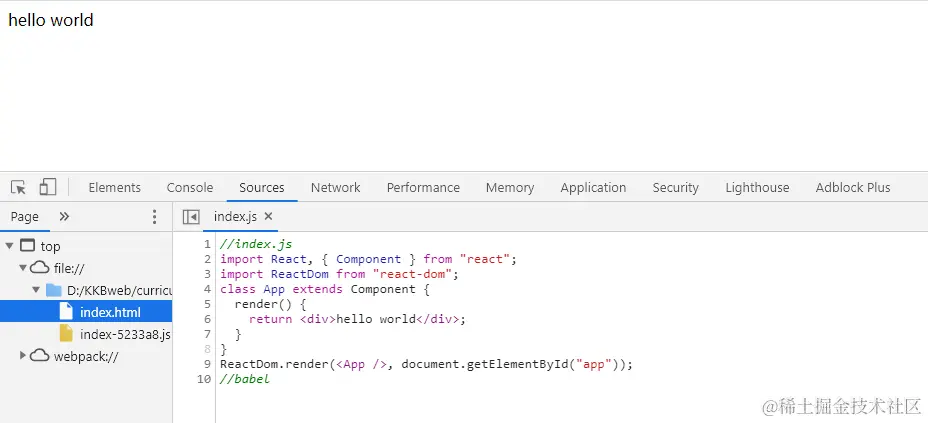Screen dimensions: 928x423
Task: Set breakpoint on line number 9
Action: point(207,364)
